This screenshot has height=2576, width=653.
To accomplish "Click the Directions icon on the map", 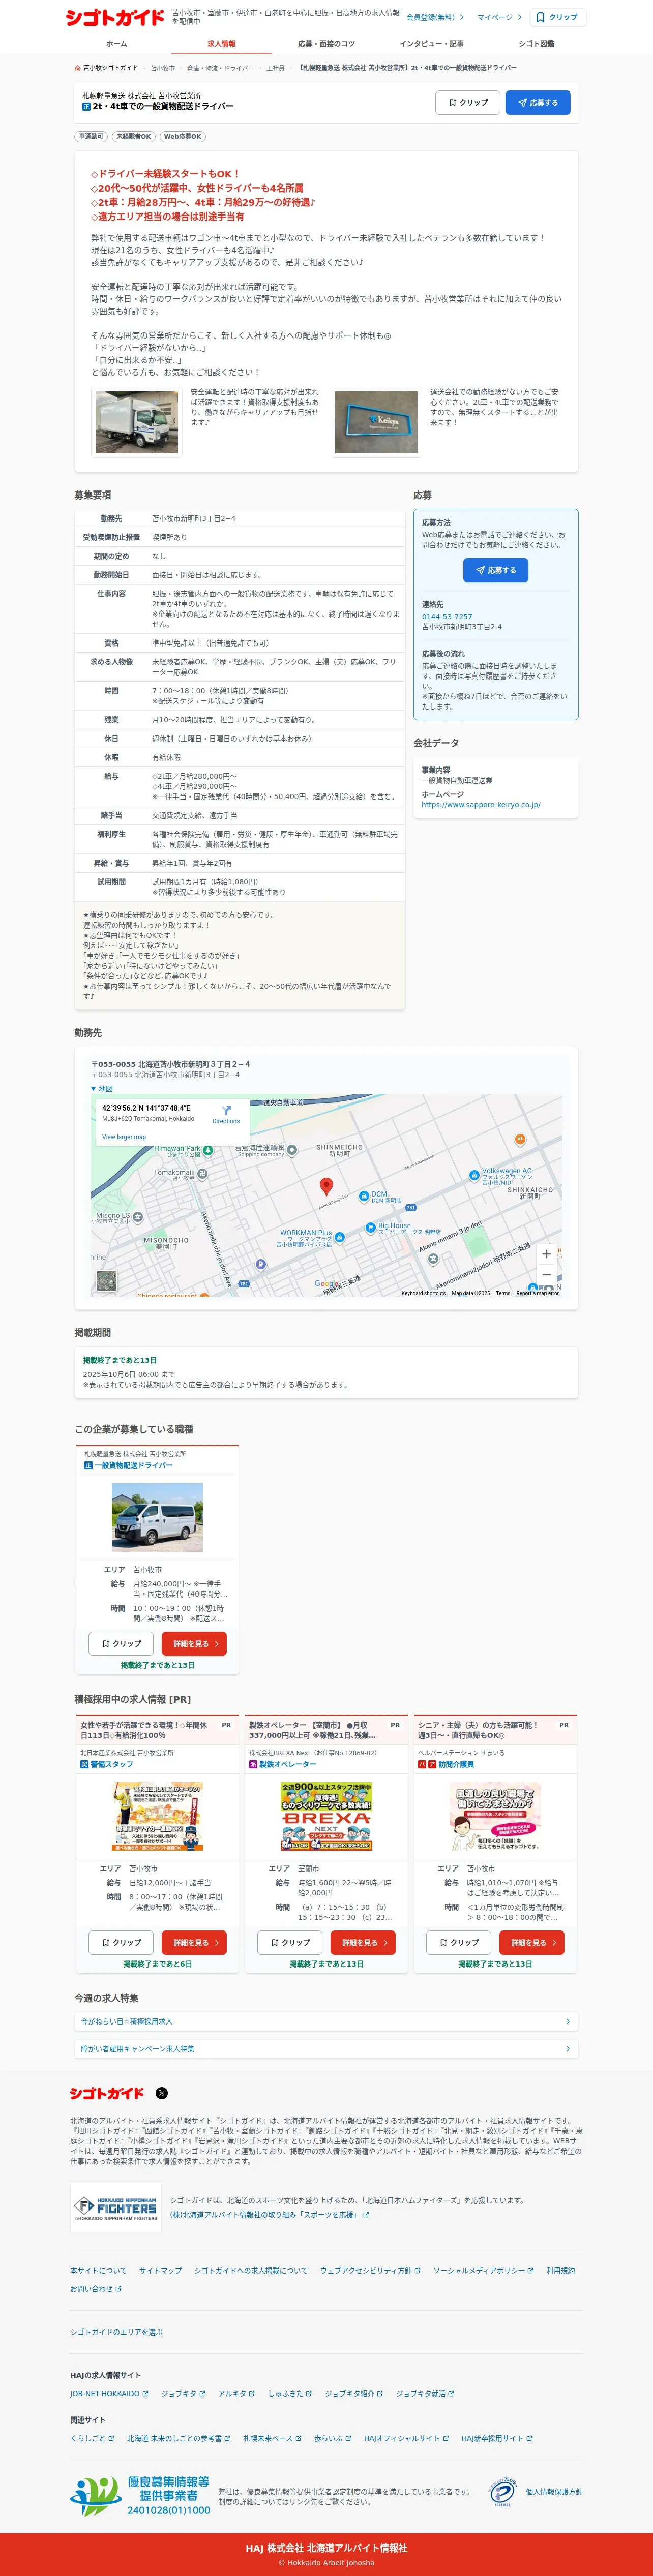I will click(x=226, y=1111).
